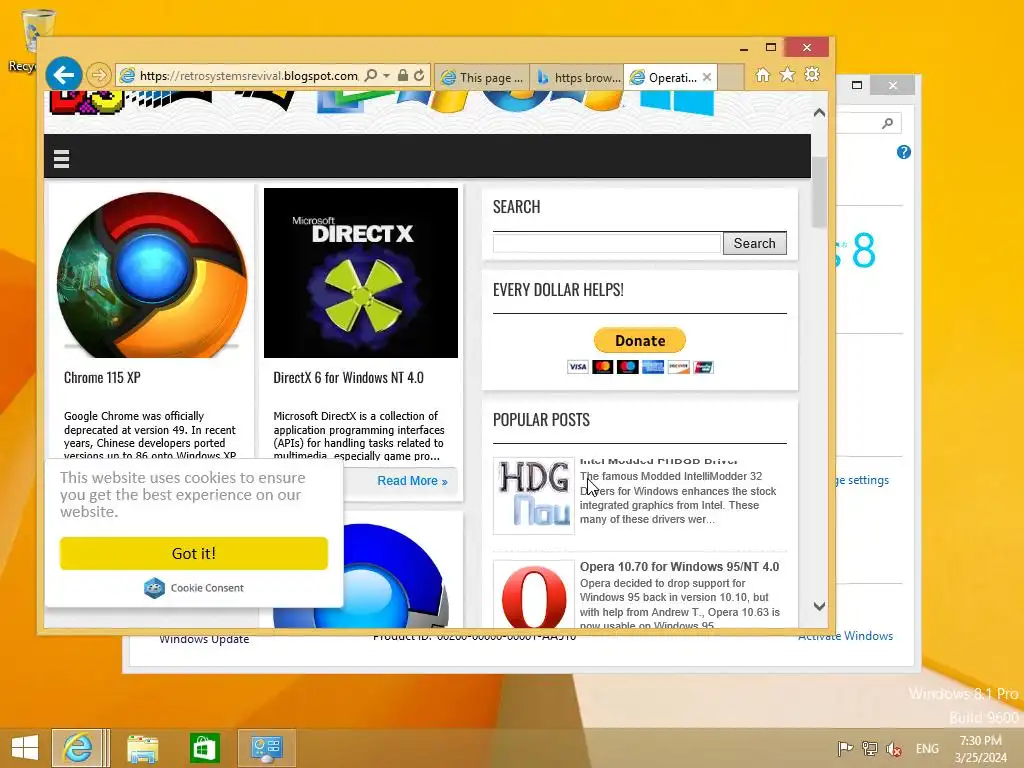View the security lock icon report
Screen dimensions: 1024x768
403,76
